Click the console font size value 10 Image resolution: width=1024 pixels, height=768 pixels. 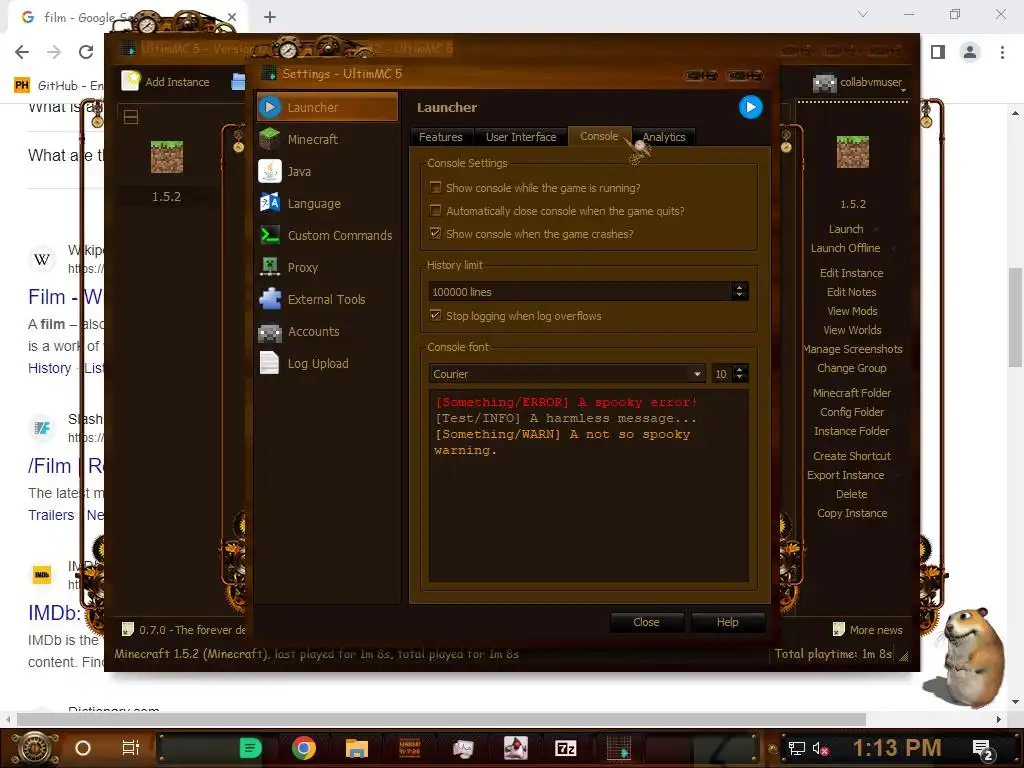[x=721, y=374]
